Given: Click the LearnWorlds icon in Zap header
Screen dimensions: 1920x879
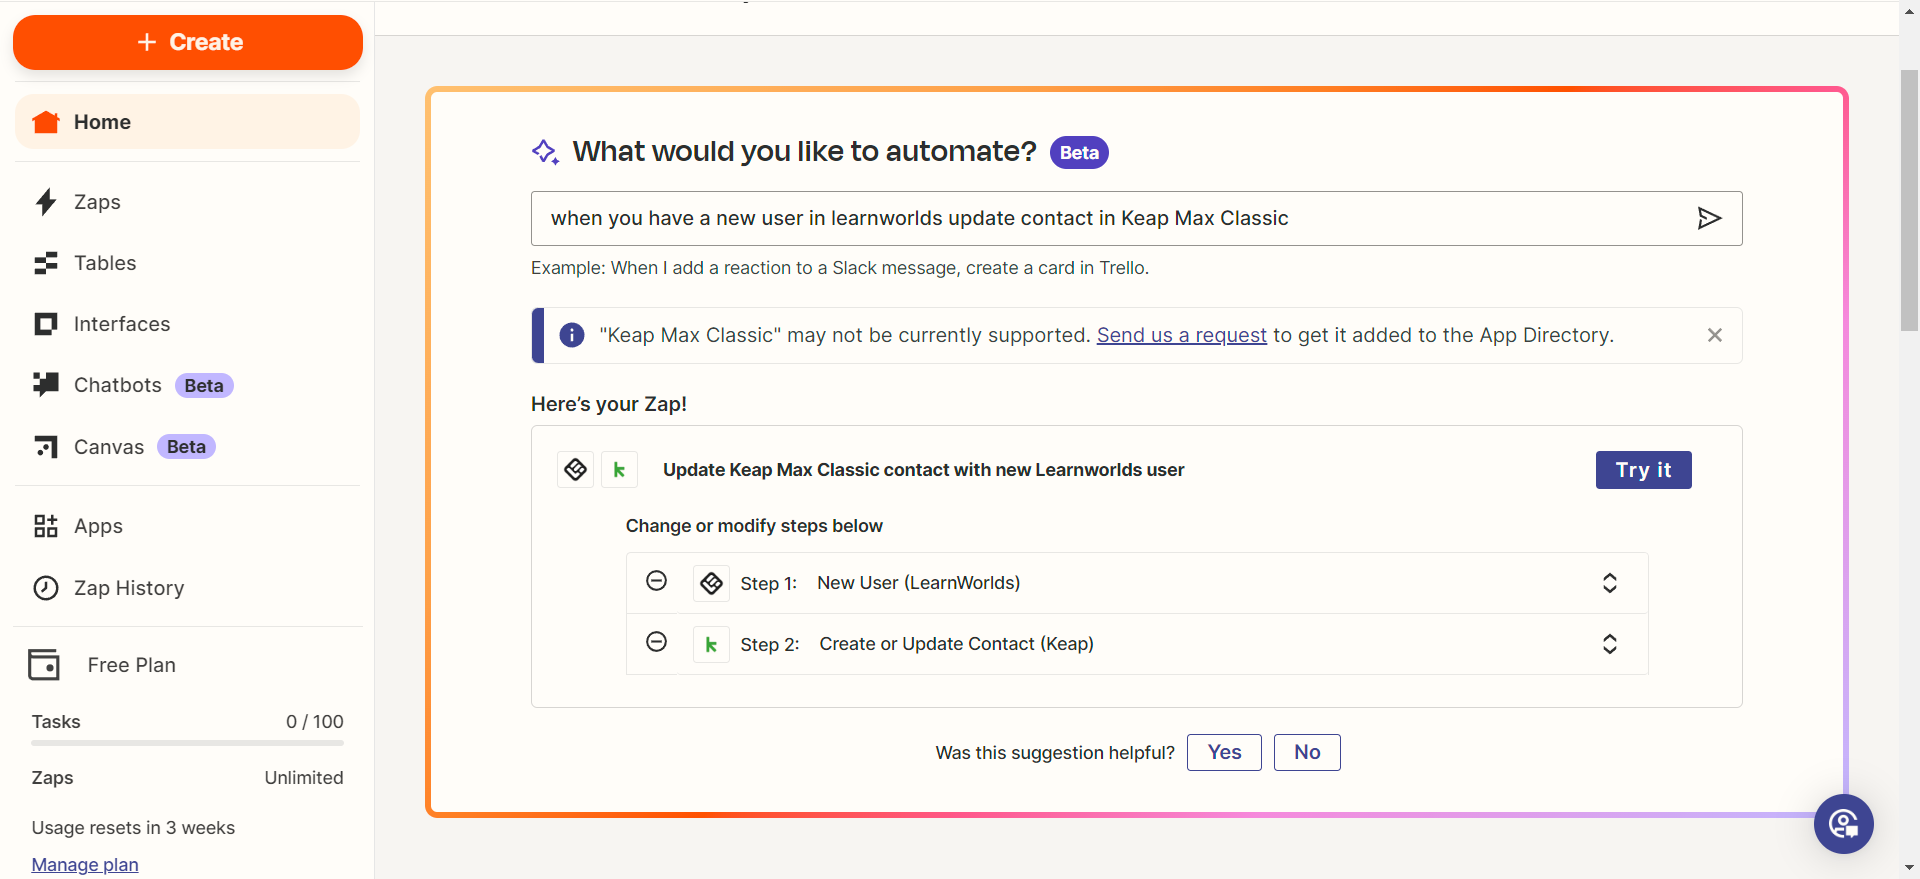Looking at the screenshot, I should point(576,470).
